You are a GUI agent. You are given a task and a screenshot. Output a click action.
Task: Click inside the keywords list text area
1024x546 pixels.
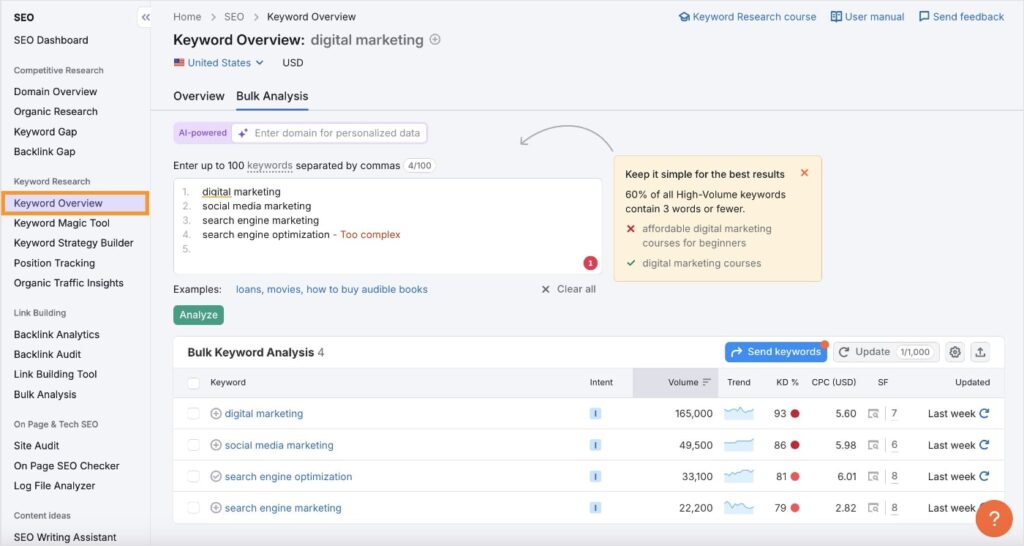[x=387, y=226]
